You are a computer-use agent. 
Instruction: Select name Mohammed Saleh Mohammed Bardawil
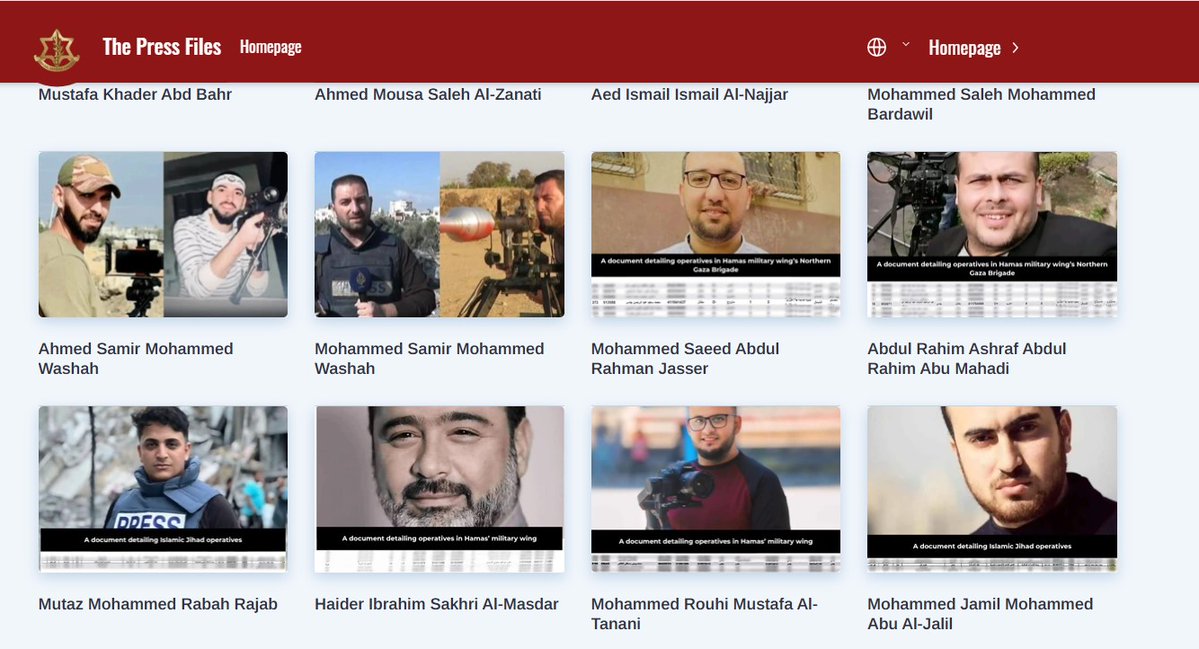(x=981, y=105)
